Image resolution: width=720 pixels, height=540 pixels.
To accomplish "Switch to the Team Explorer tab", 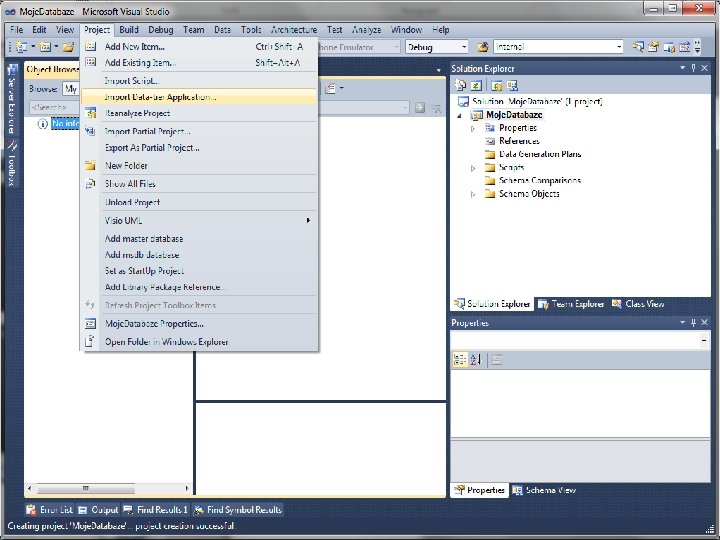I will point(571,304).
